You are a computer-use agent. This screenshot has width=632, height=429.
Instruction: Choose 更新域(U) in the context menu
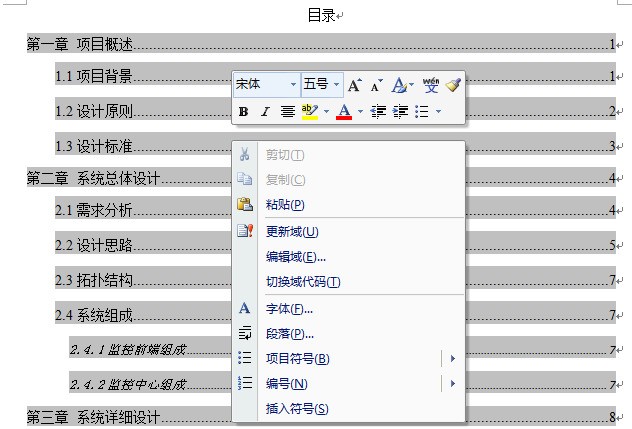point(292,232)
